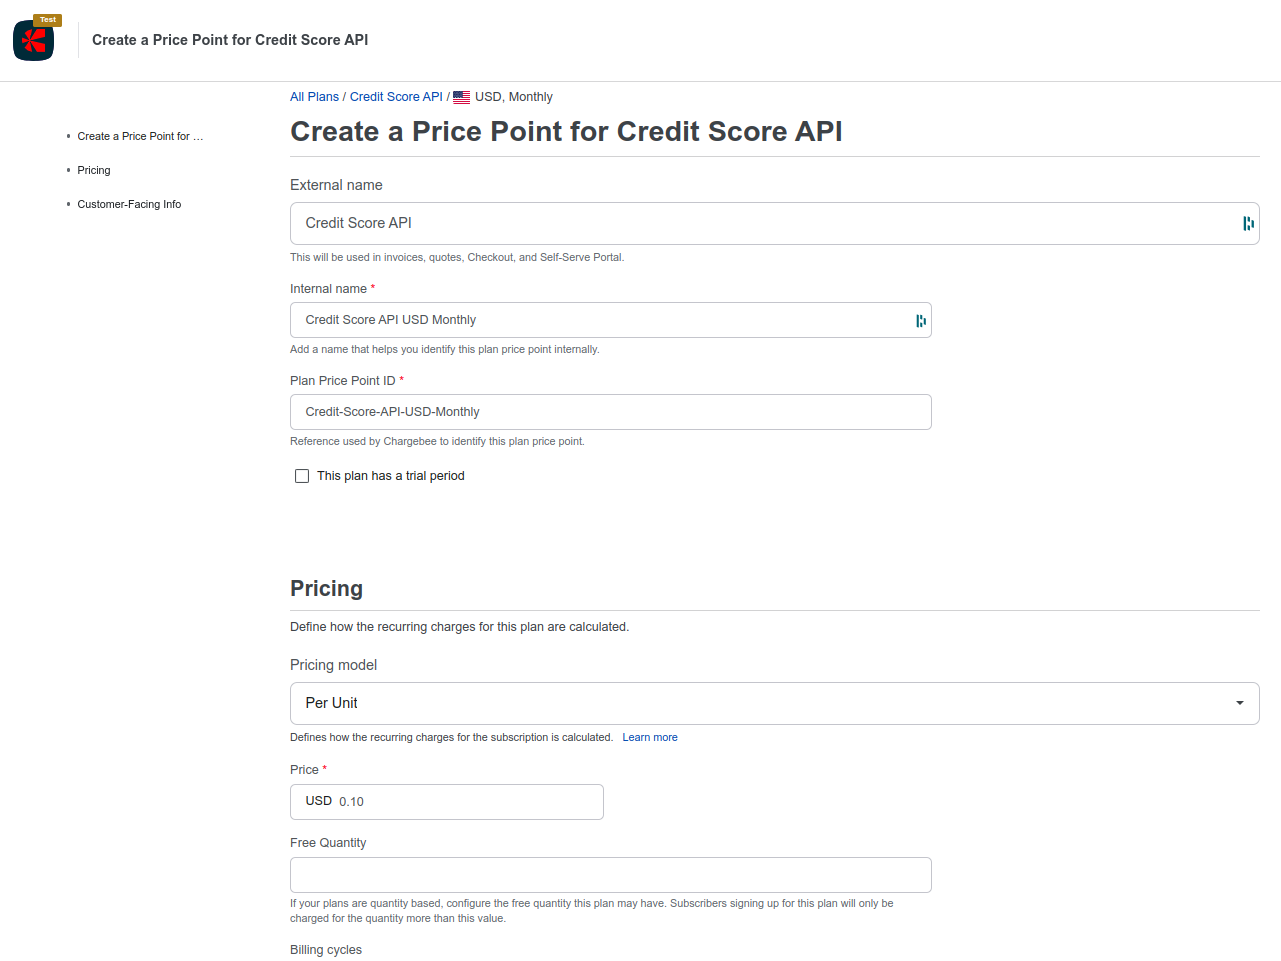Click the Price USD input field
1281x961 pixels.
(460, 802)
